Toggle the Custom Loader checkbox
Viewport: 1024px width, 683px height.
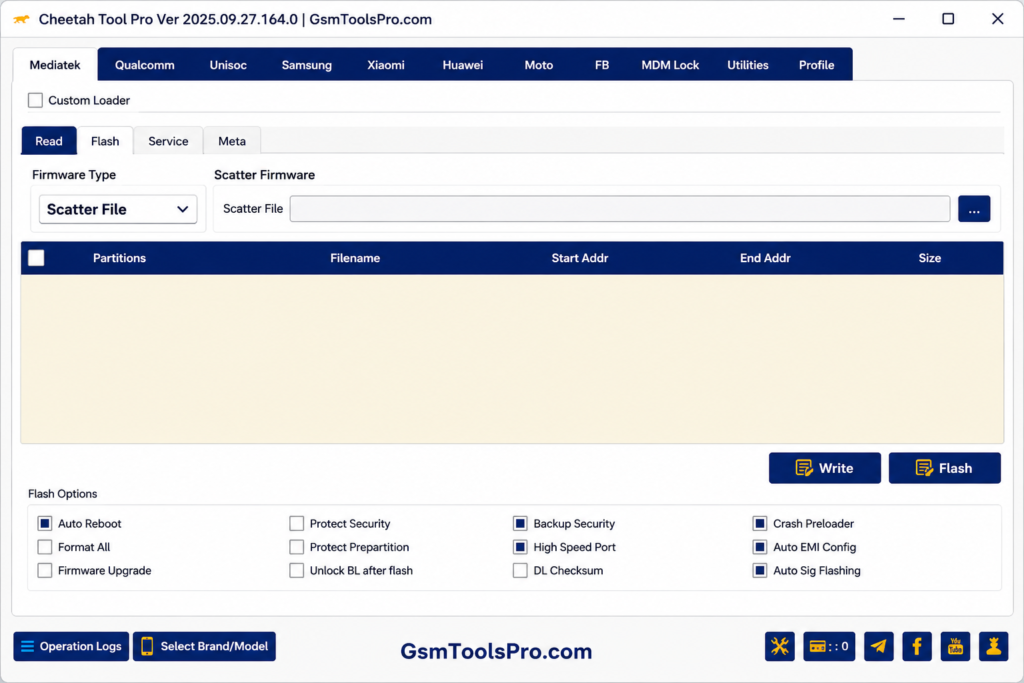pyautogui.click(x=35, y=100)
